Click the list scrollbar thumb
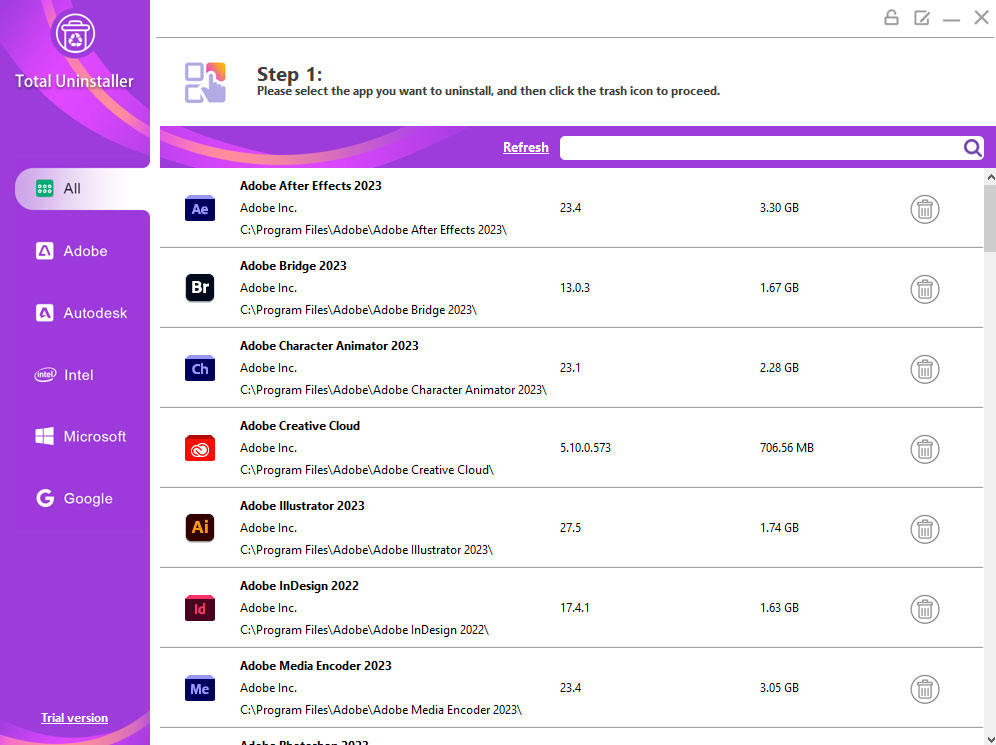The height and width of the screenshot is (745, 996). 990,219
